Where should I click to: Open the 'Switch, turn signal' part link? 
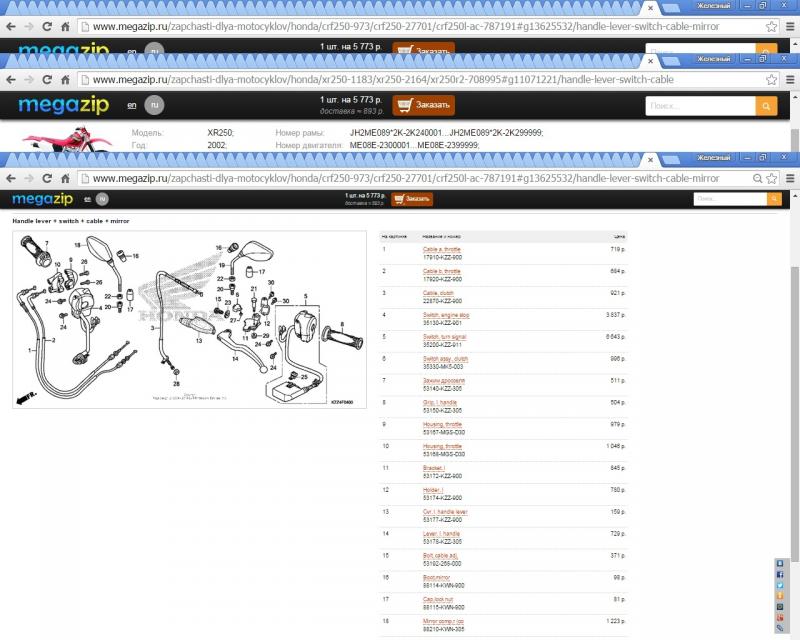click(444, 337)
